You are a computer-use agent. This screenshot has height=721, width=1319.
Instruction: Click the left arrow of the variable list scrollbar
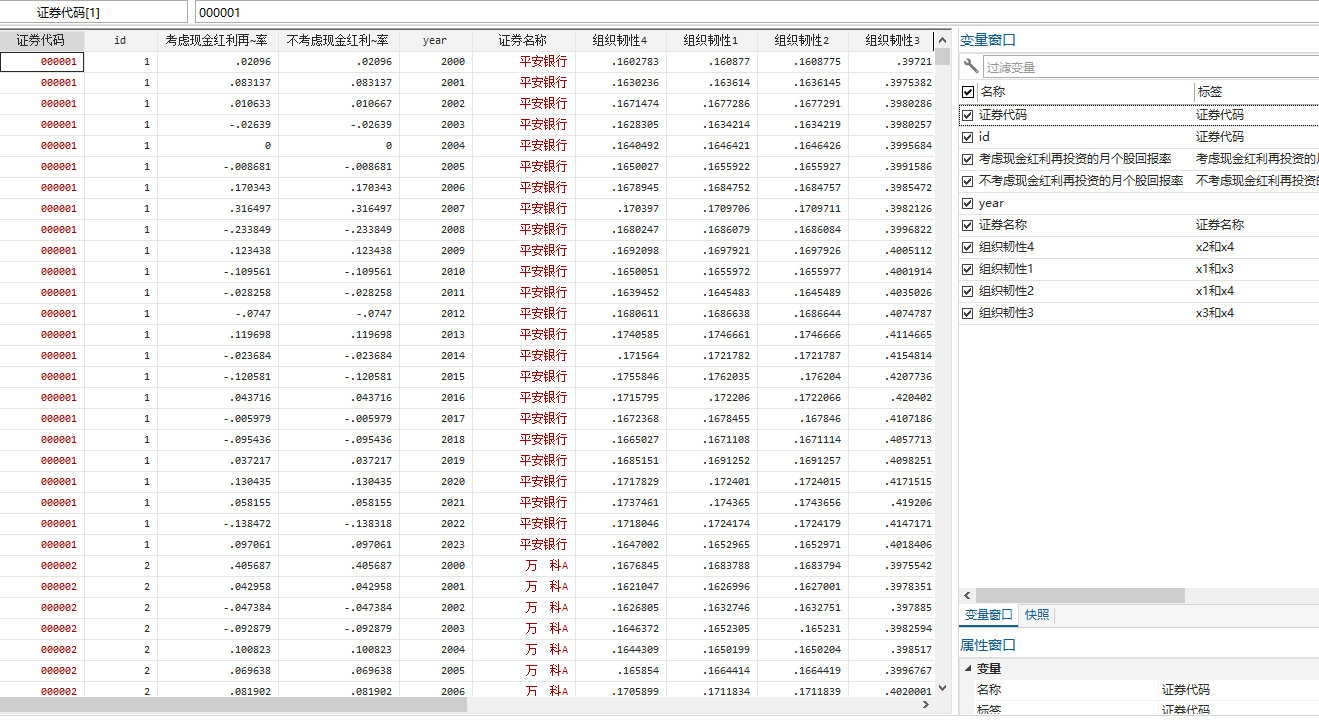[x=967, y=595]
